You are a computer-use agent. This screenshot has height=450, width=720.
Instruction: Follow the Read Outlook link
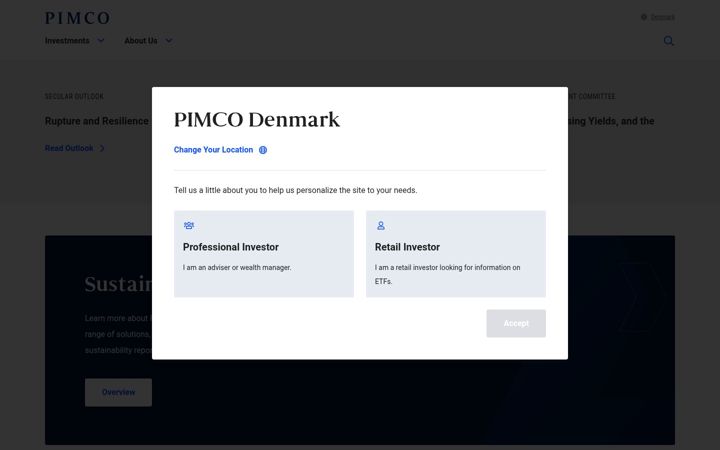[69, 148]
